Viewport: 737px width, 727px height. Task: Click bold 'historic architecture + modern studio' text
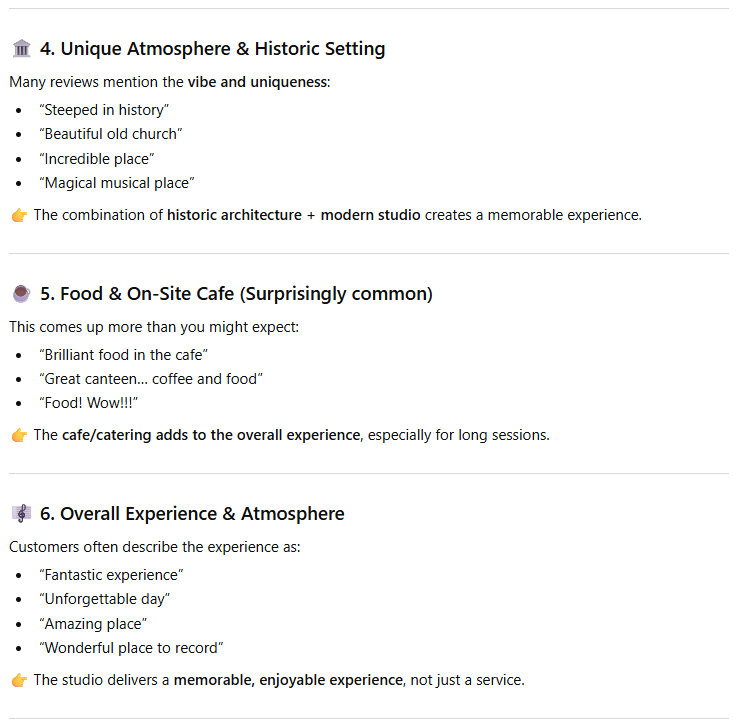[x=293, y=215]
